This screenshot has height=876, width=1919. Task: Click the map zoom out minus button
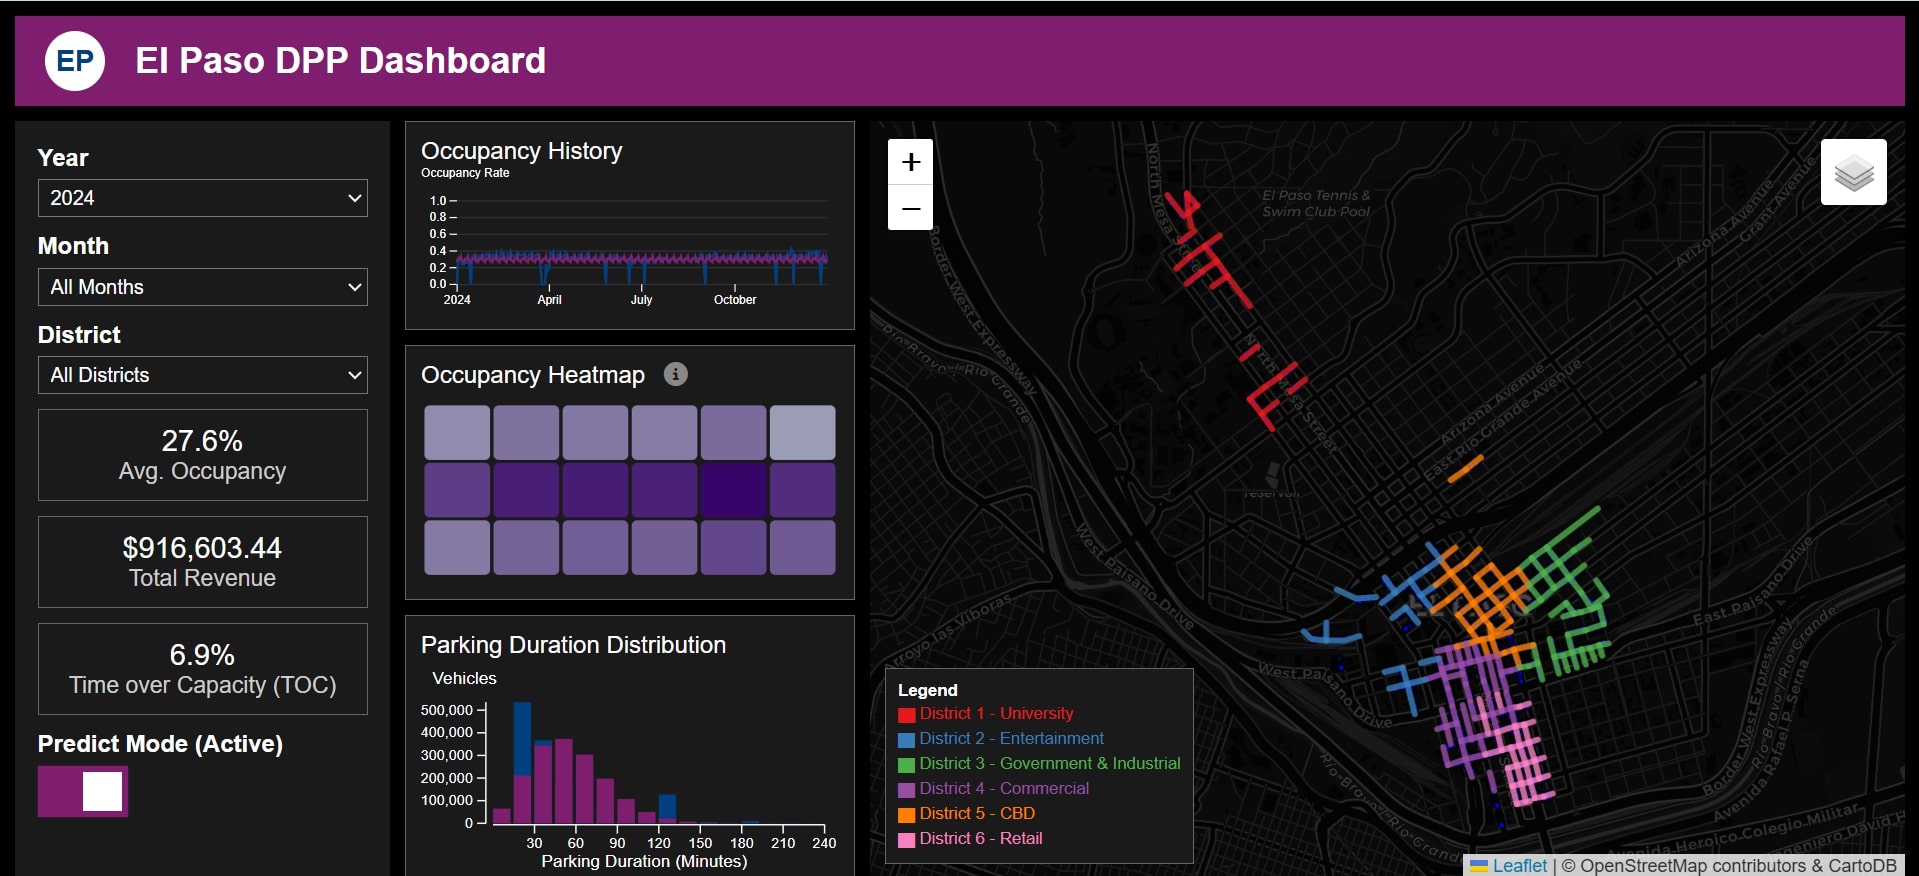[910, 208]
